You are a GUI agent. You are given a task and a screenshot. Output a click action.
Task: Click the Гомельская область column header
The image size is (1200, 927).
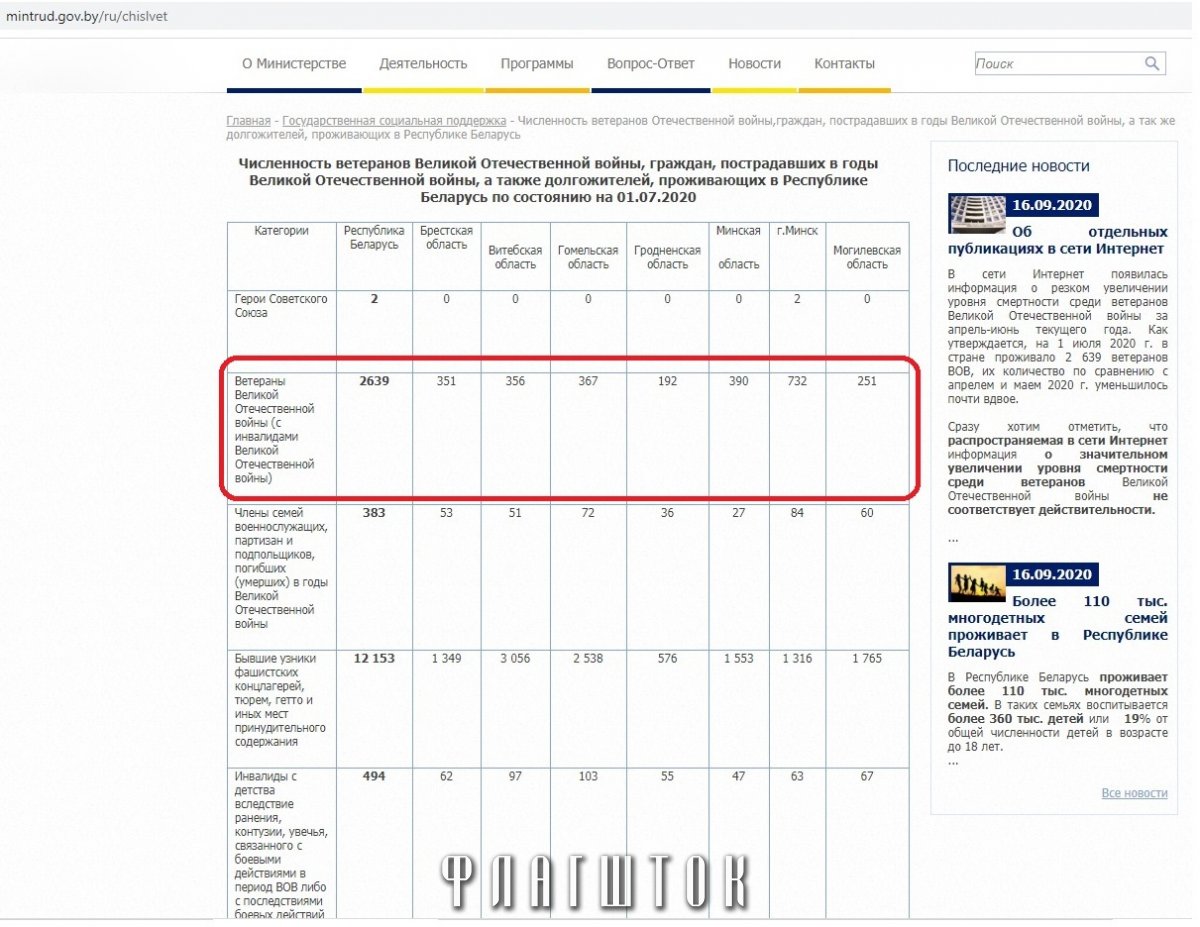point(588,258)
